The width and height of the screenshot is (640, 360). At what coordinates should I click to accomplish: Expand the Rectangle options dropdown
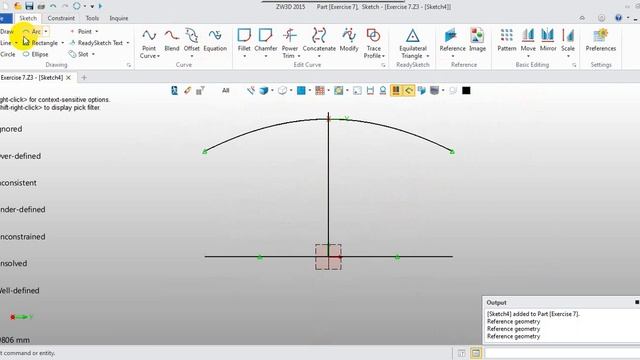[x=62, y=43]
